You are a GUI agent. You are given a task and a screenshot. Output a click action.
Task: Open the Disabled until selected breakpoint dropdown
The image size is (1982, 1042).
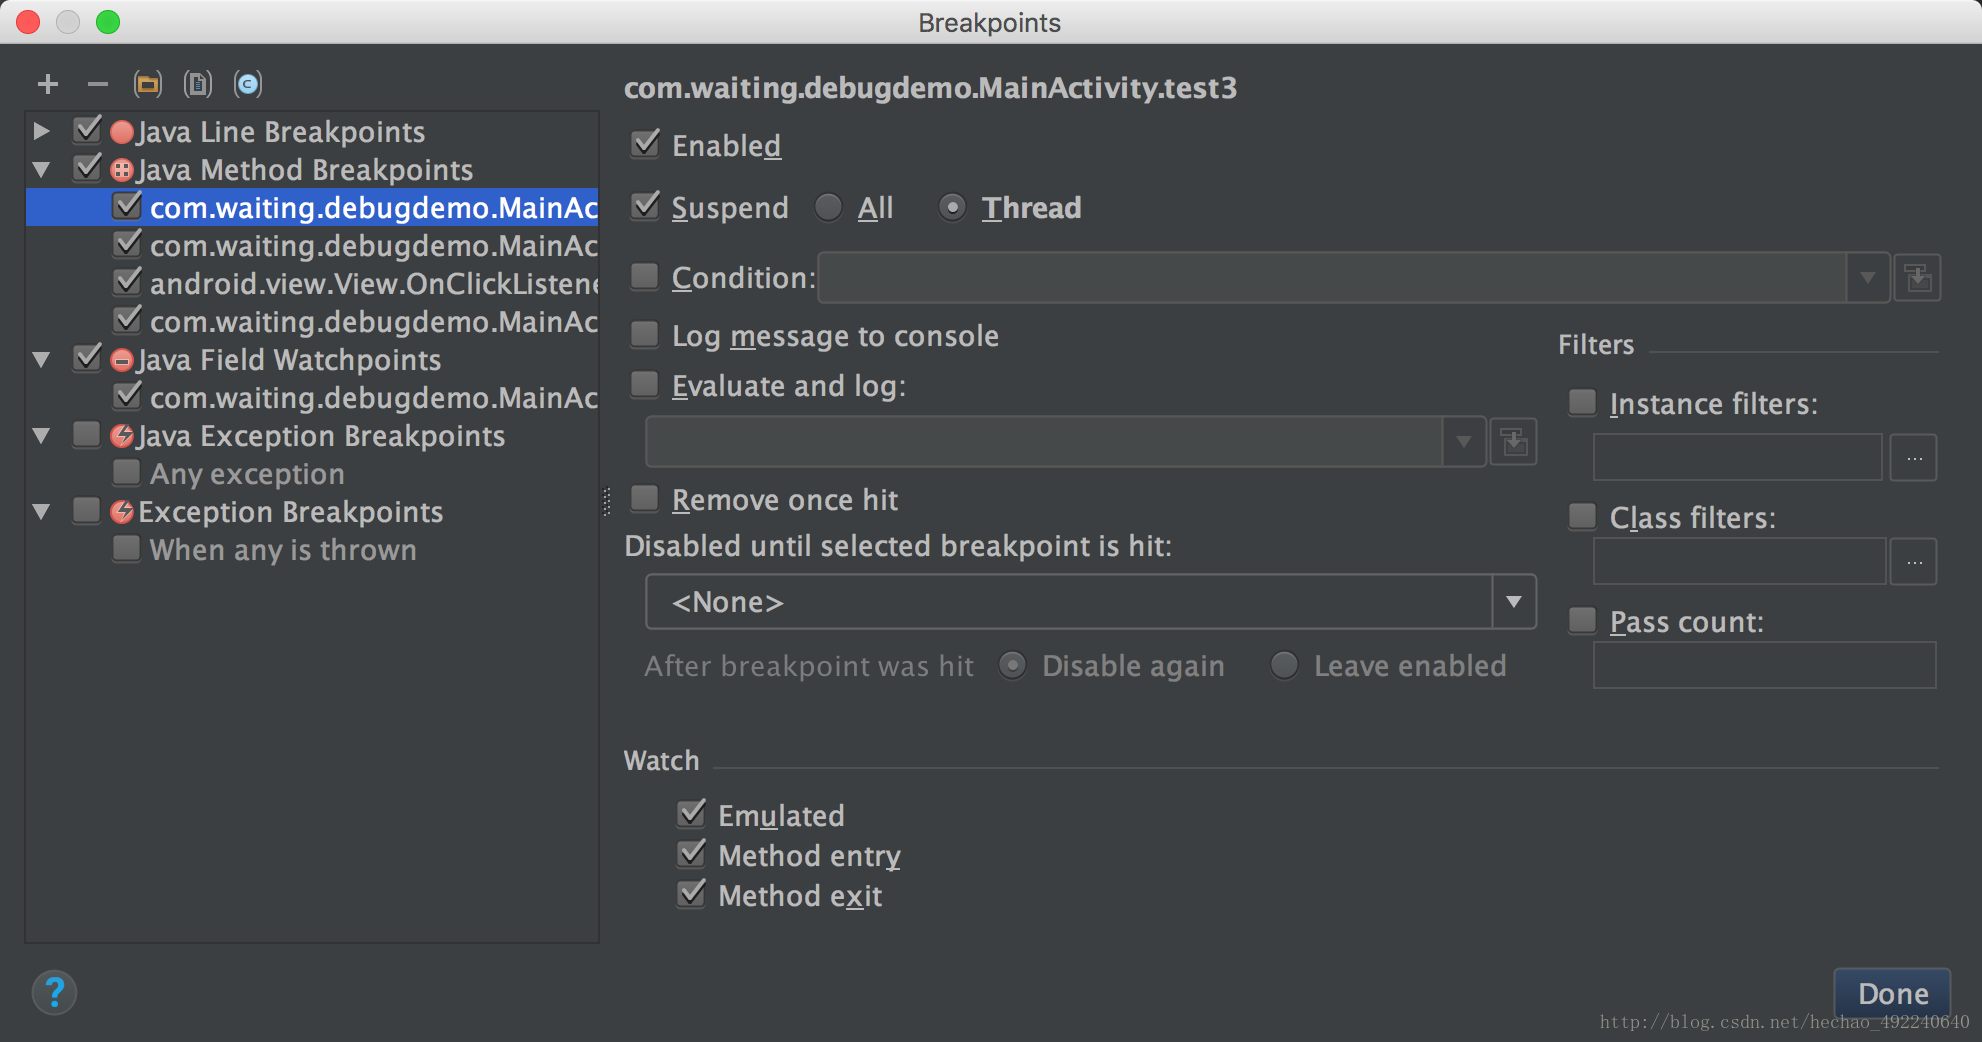[x=1513, y=602]
